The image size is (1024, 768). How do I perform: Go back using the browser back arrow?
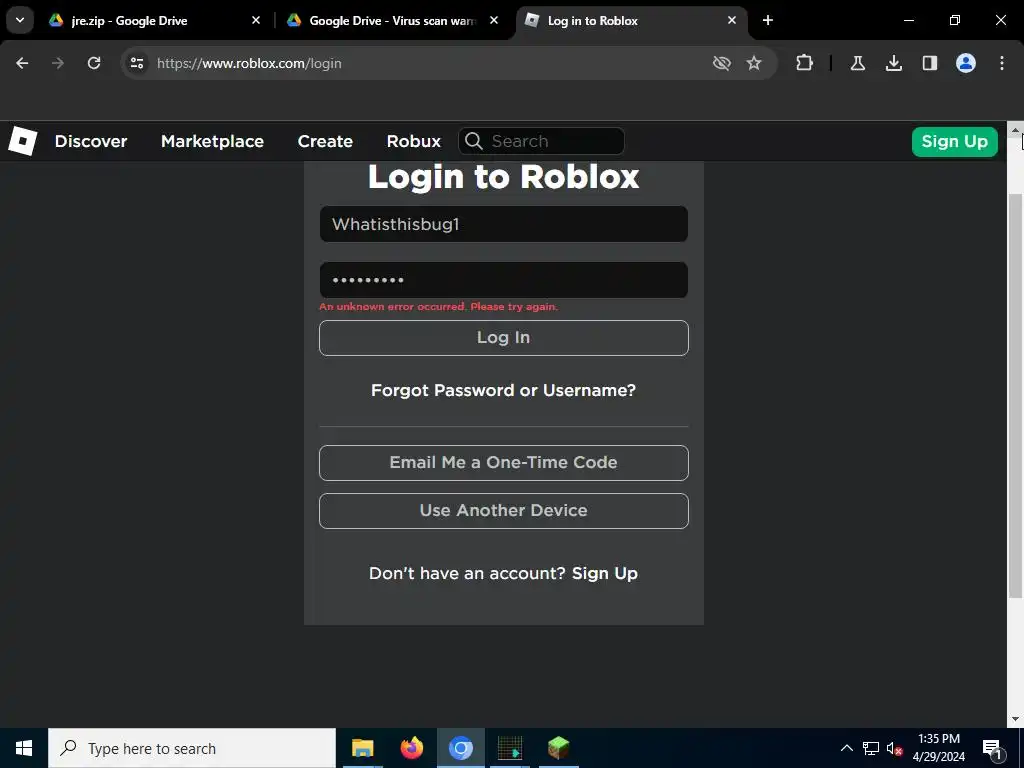point(22,63)
